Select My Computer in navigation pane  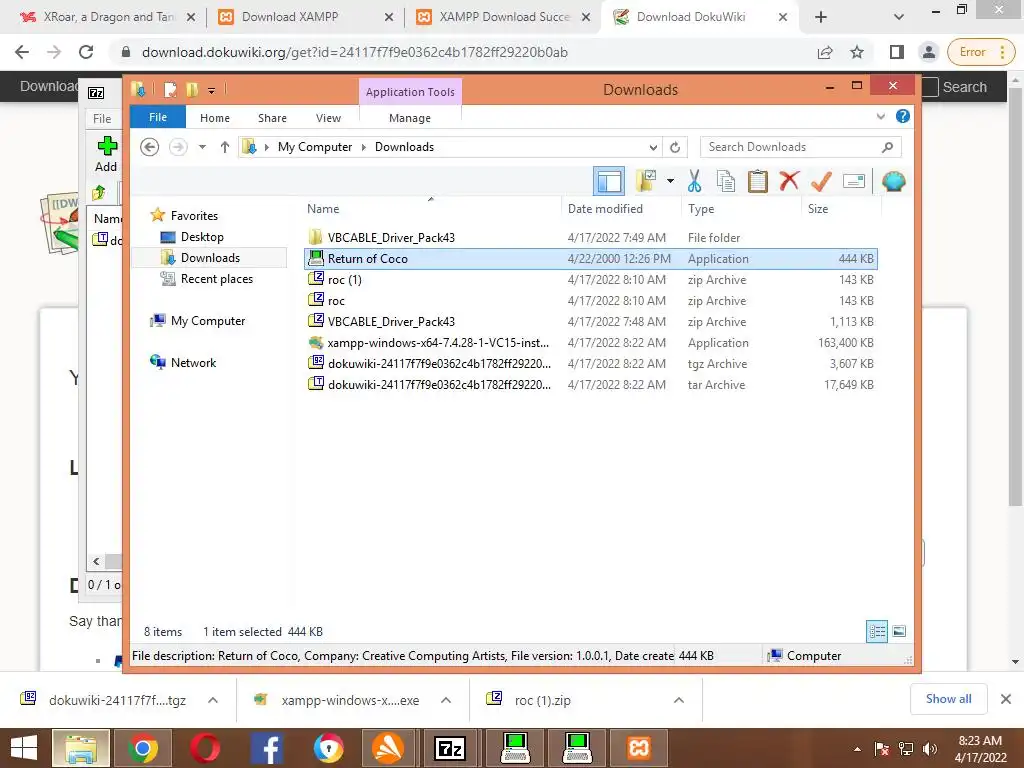(x=208, y=321)
